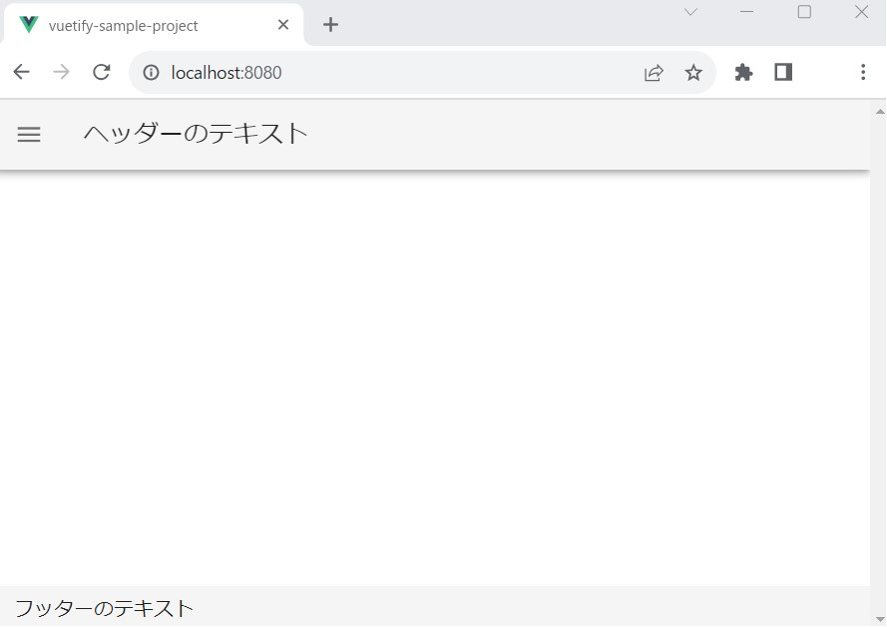The height and width of the screenshot is (627, 887).
Task: Click the scrollbar down arrow
Action: coord(880,619)
